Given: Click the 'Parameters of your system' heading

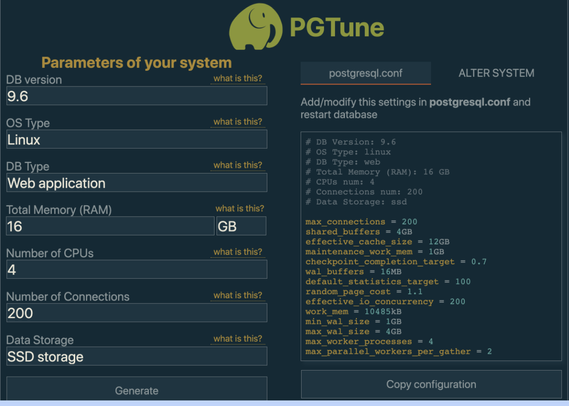Looking at the screenshot, I should click(x=136, y=63).
